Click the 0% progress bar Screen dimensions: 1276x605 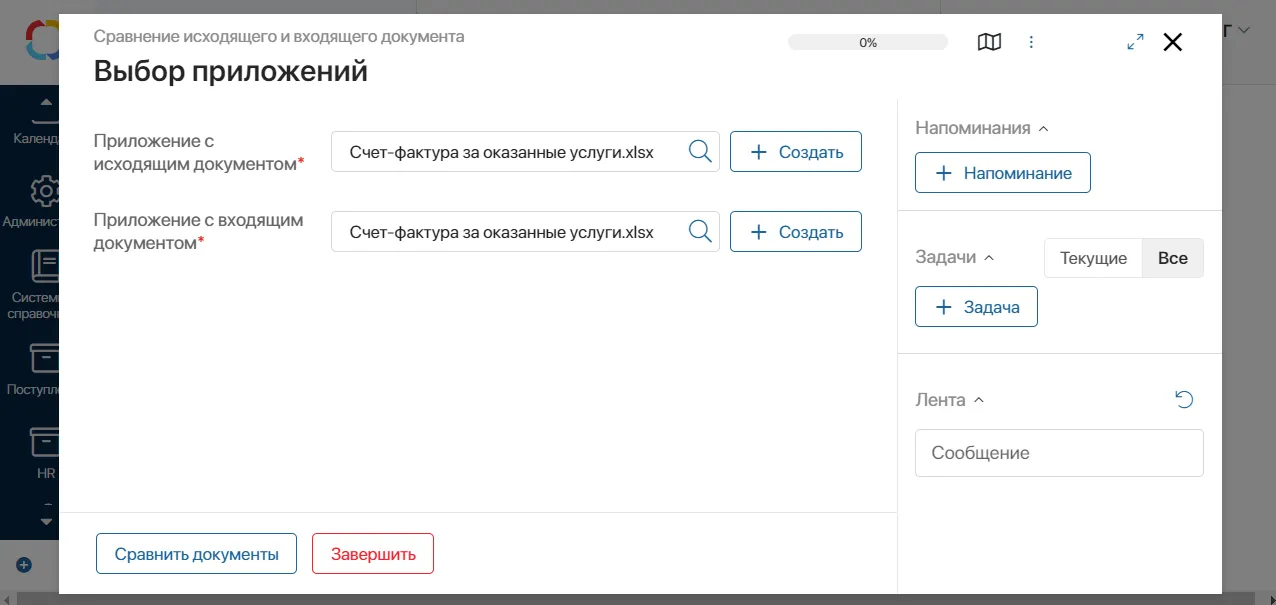(x=867, y=42)
